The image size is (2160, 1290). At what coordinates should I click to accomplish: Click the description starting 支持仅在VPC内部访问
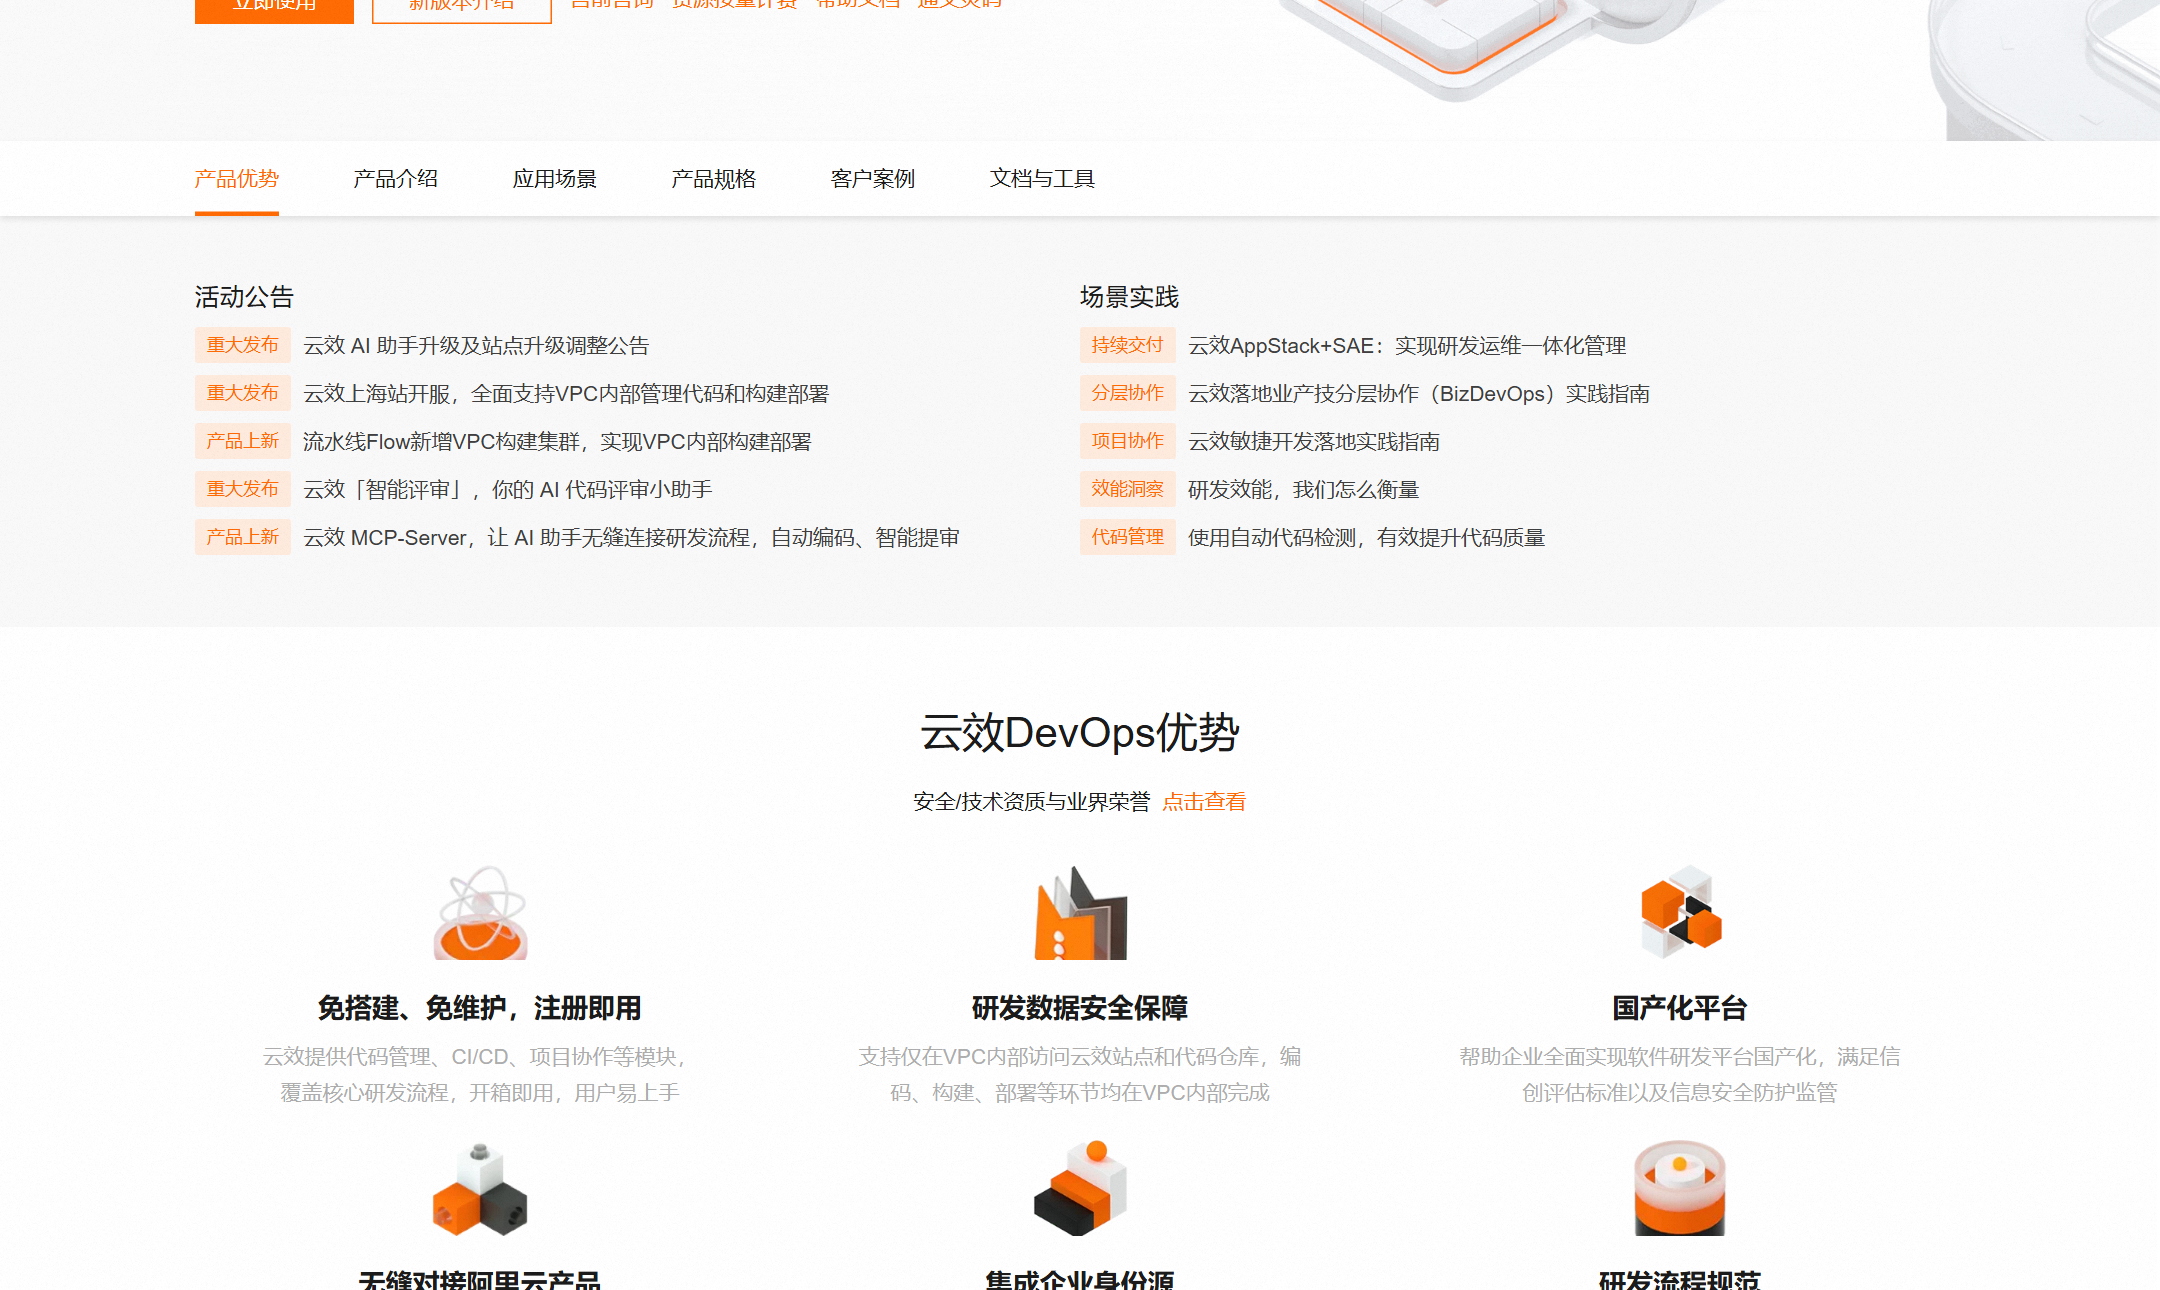1080,1075
